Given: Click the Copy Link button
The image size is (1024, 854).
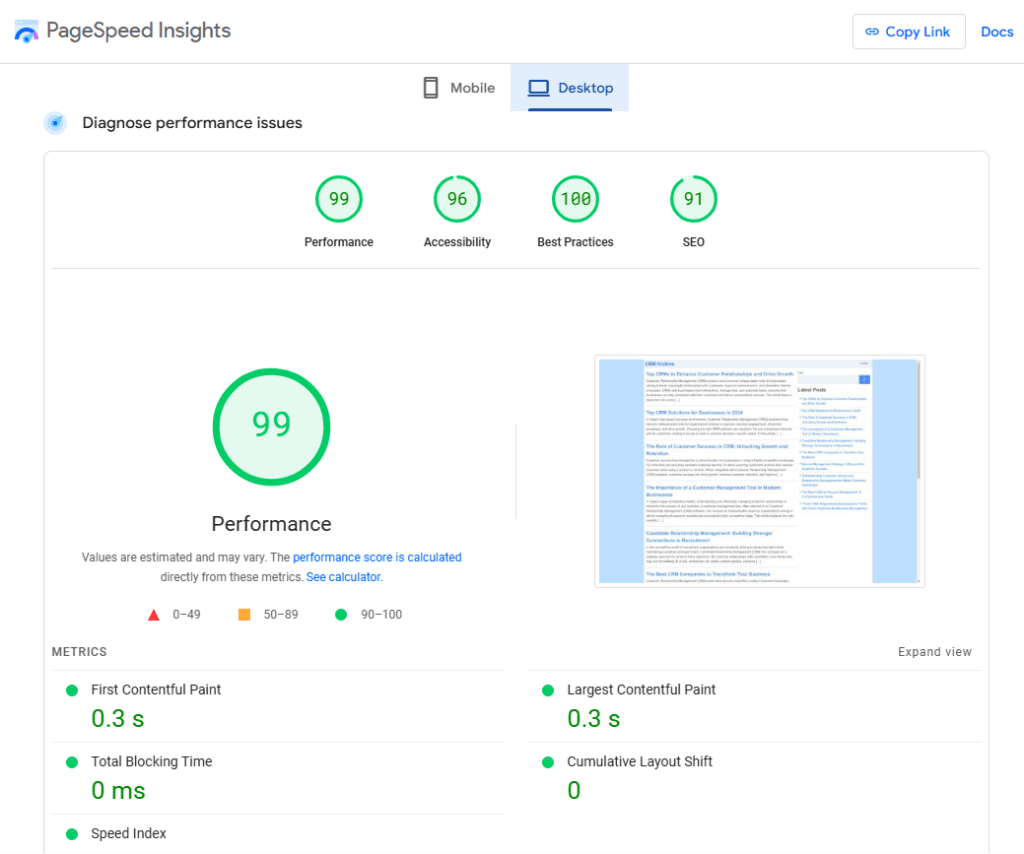Looking at the screenshot, I should pyautogui.click(x=908, y=31).
